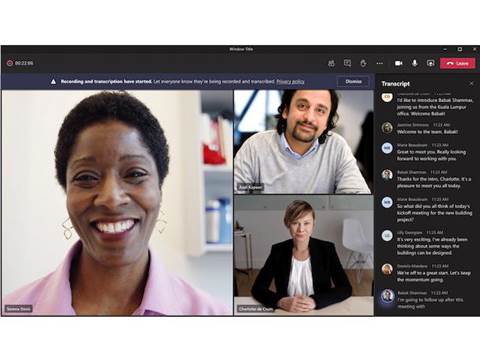The width and height of the screenshot is (480, 360).
Task: Select Charlotte's video tile at bottom
Action: [303, 255]
